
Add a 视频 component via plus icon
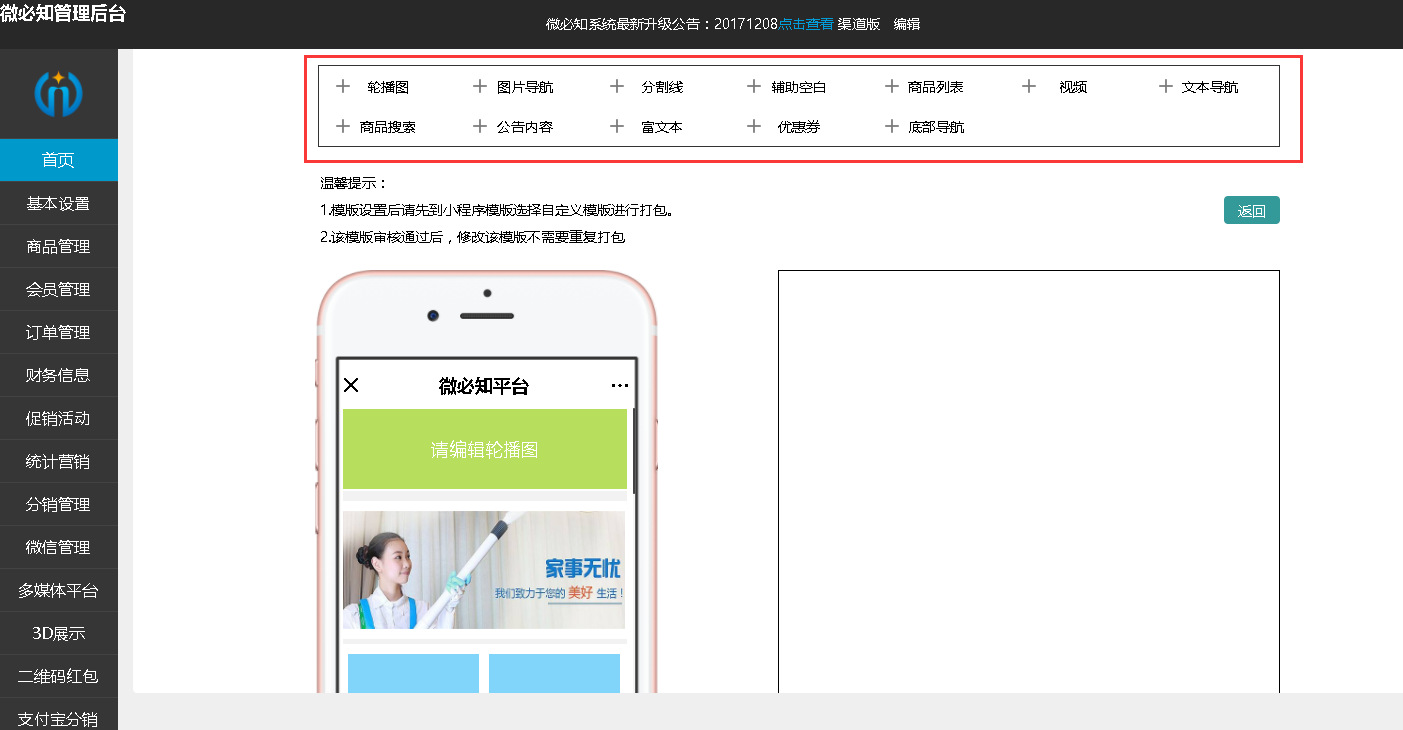point(1029,86)
